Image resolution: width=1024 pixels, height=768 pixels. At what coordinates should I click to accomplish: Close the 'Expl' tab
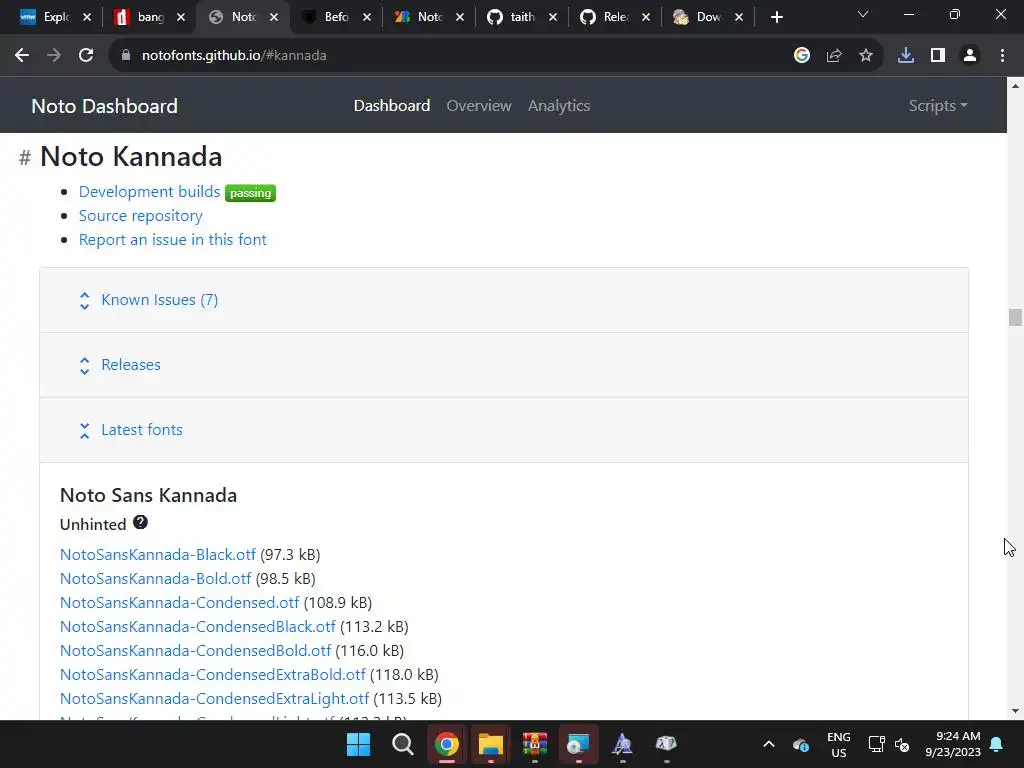87,18
